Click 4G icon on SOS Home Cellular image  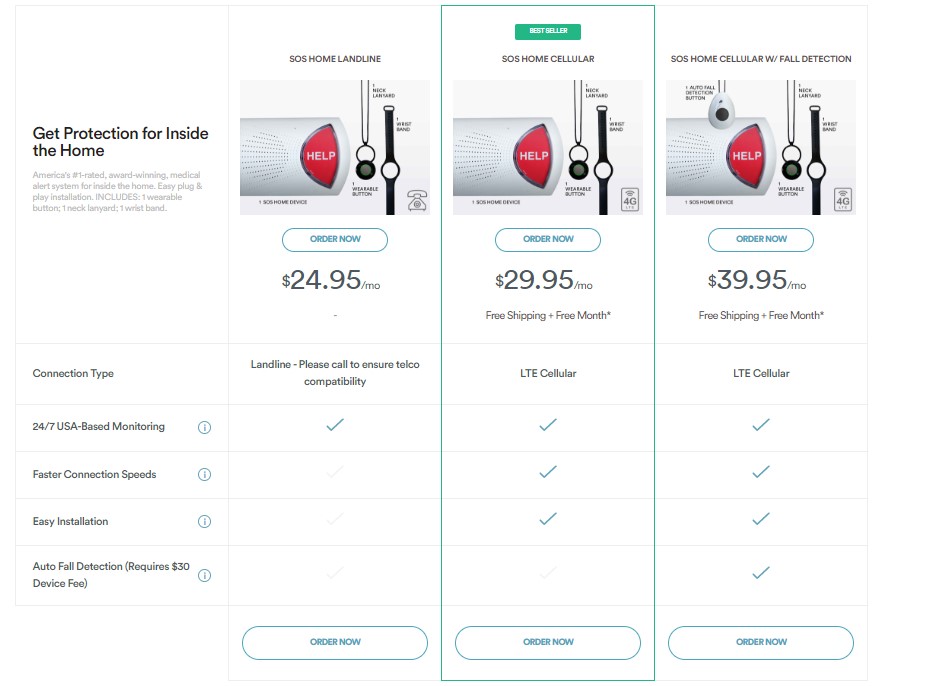click(630, 200)
